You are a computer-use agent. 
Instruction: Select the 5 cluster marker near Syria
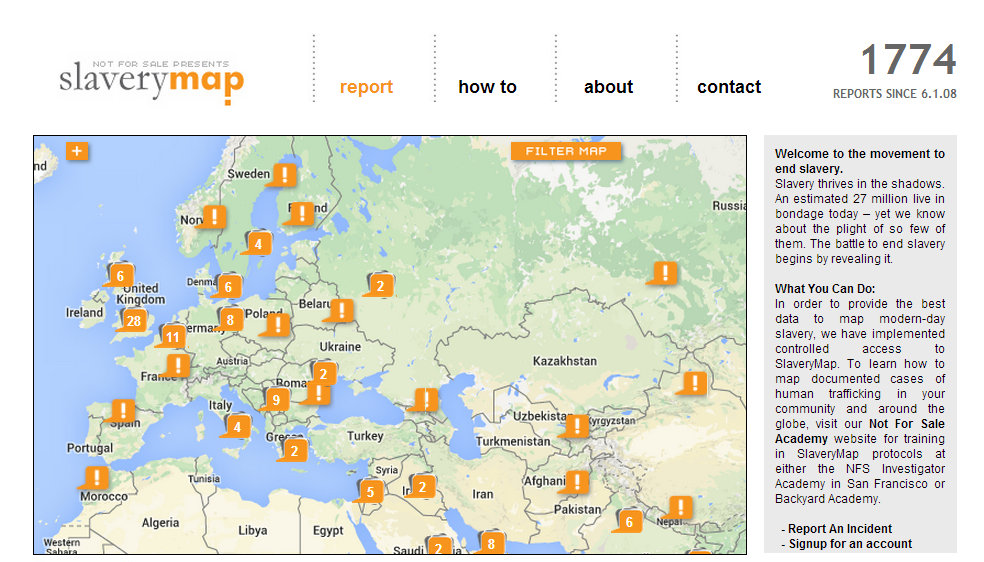coord(370,491)
